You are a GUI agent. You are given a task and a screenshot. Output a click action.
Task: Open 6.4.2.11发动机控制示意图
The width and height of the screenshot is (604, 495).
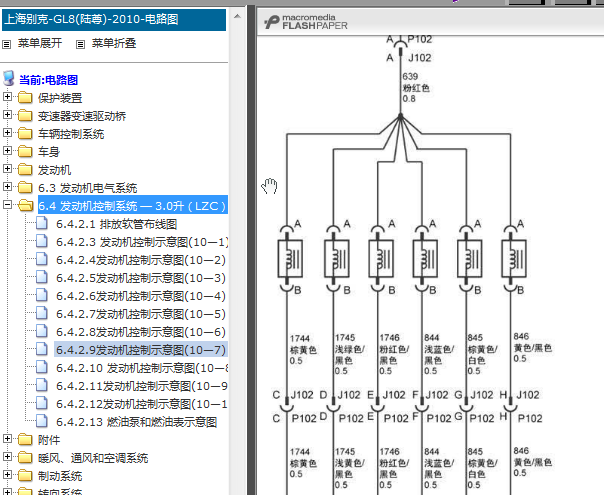click(142, 386)
